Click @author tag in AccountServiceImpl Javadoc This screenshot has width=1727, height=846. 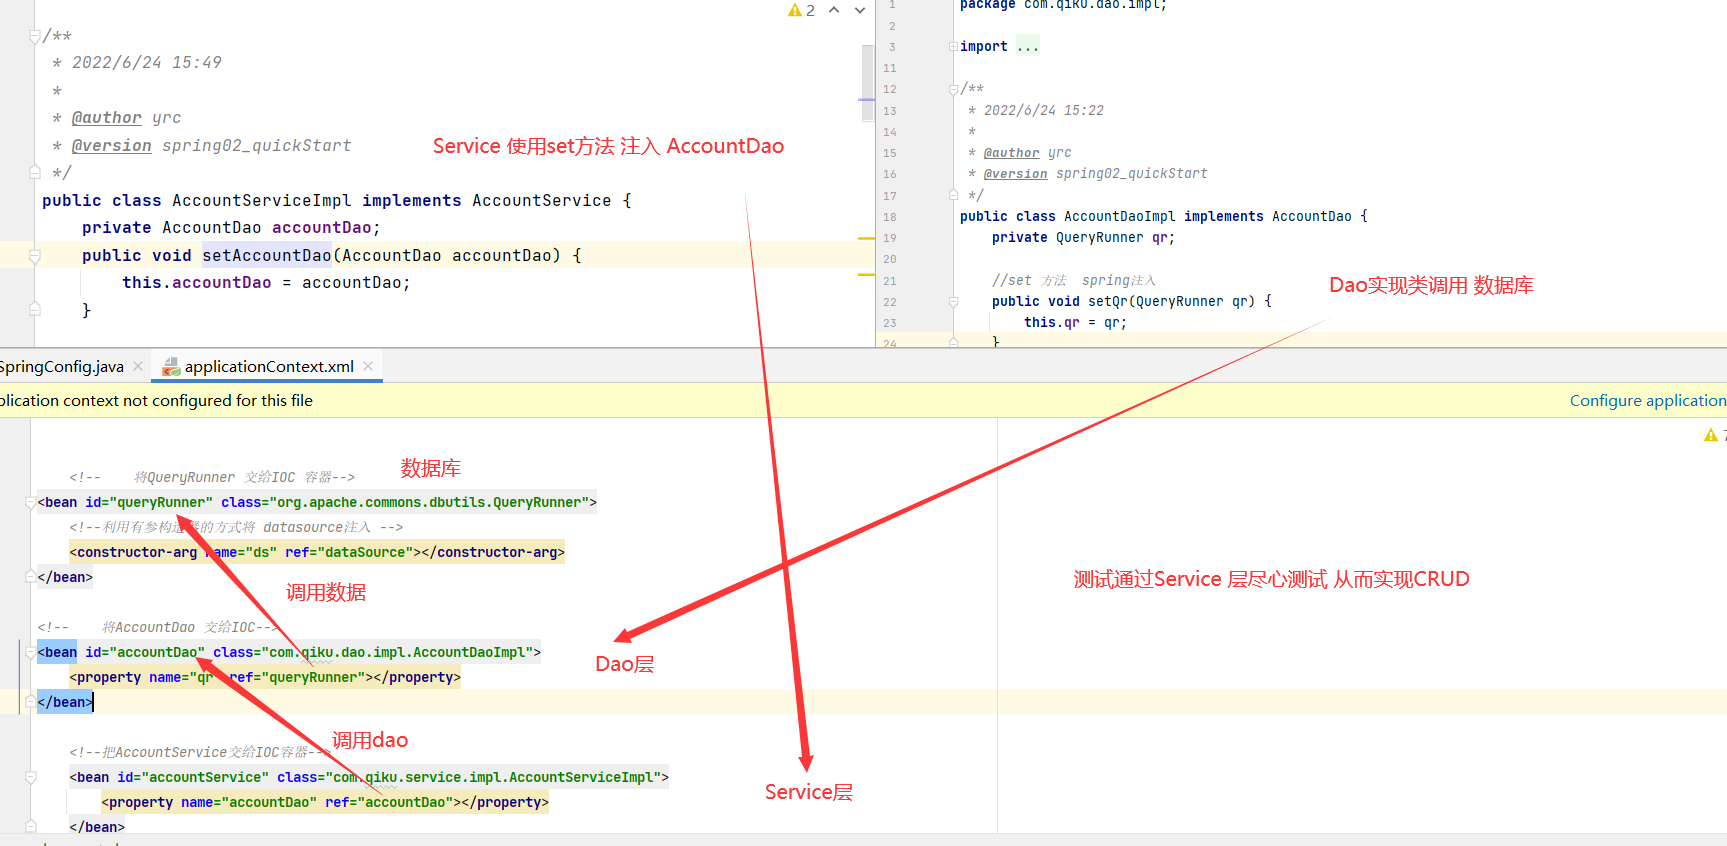point(107,118)
